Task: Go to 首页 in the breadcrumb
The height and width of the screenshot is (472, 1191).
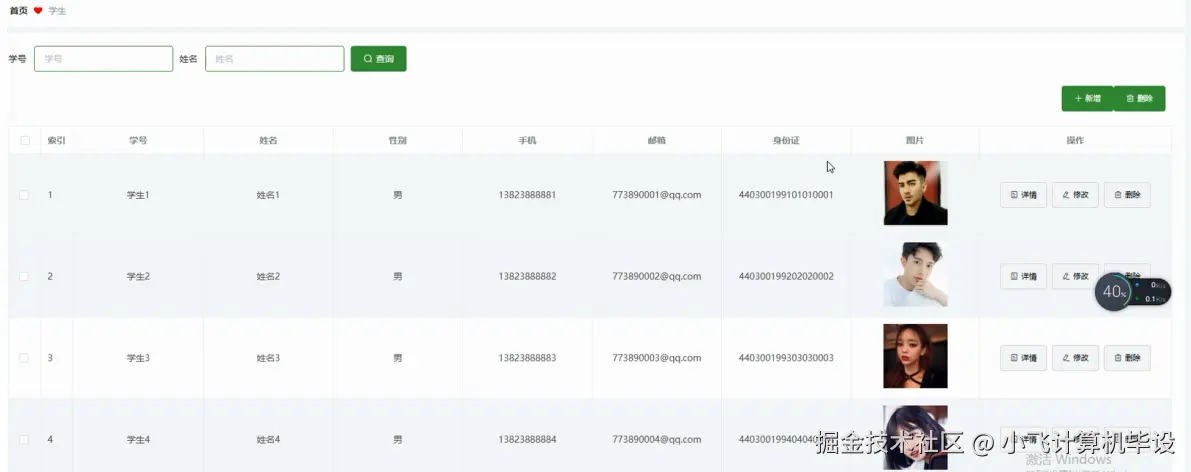Action: tap(18, 11)
